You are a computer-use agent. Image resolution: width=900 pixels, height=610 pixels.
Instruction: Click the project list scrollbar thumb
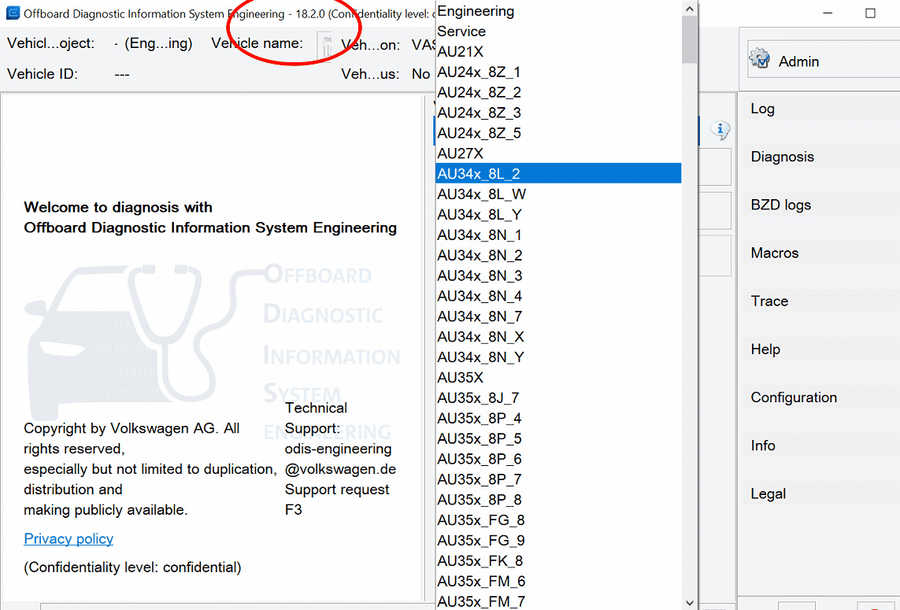(x=689, y=38)
